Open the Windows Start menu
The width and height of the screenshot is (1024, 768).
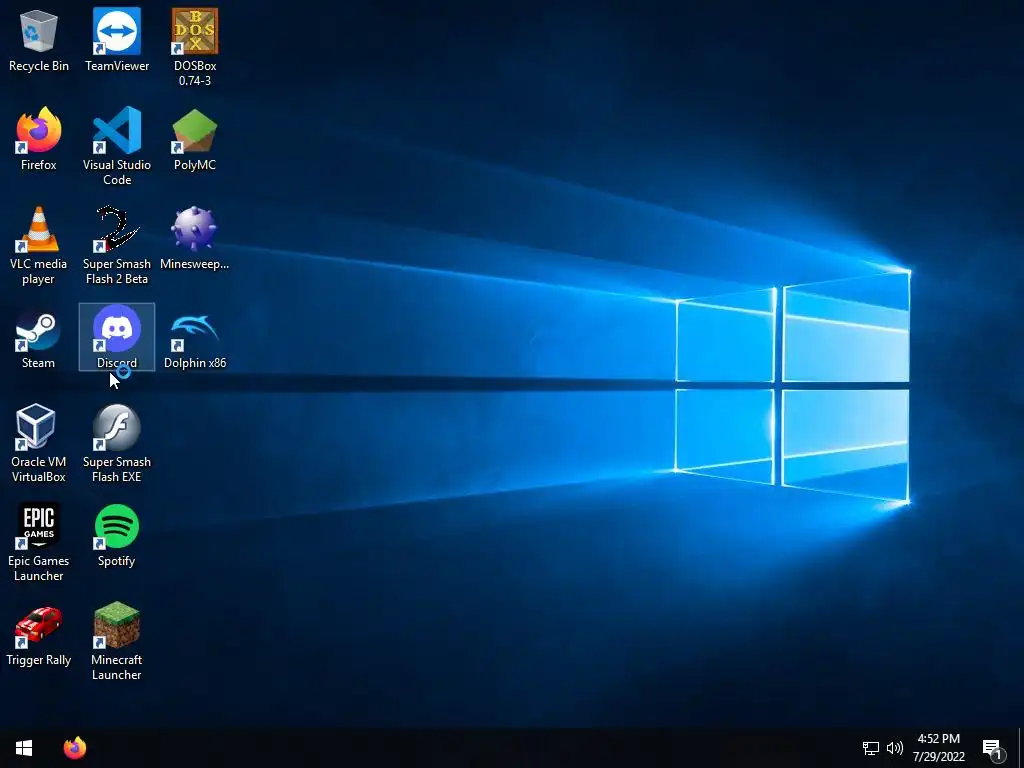pyautogui.click(x=24, y=748)
